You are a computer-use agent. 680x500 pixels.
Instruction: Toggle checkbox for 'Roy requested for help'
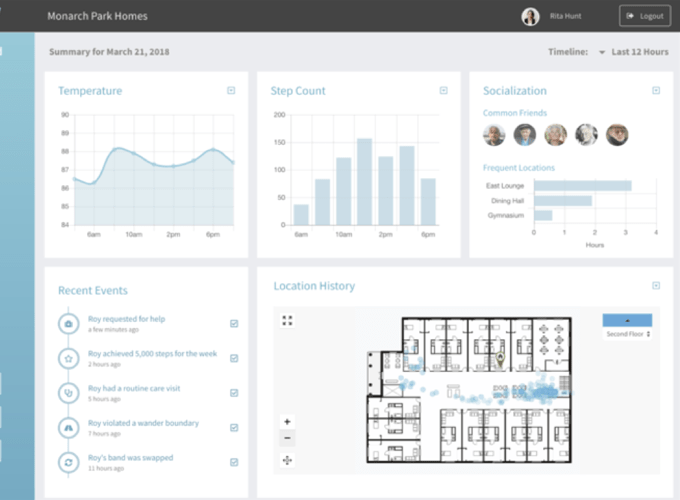point(234,323)
